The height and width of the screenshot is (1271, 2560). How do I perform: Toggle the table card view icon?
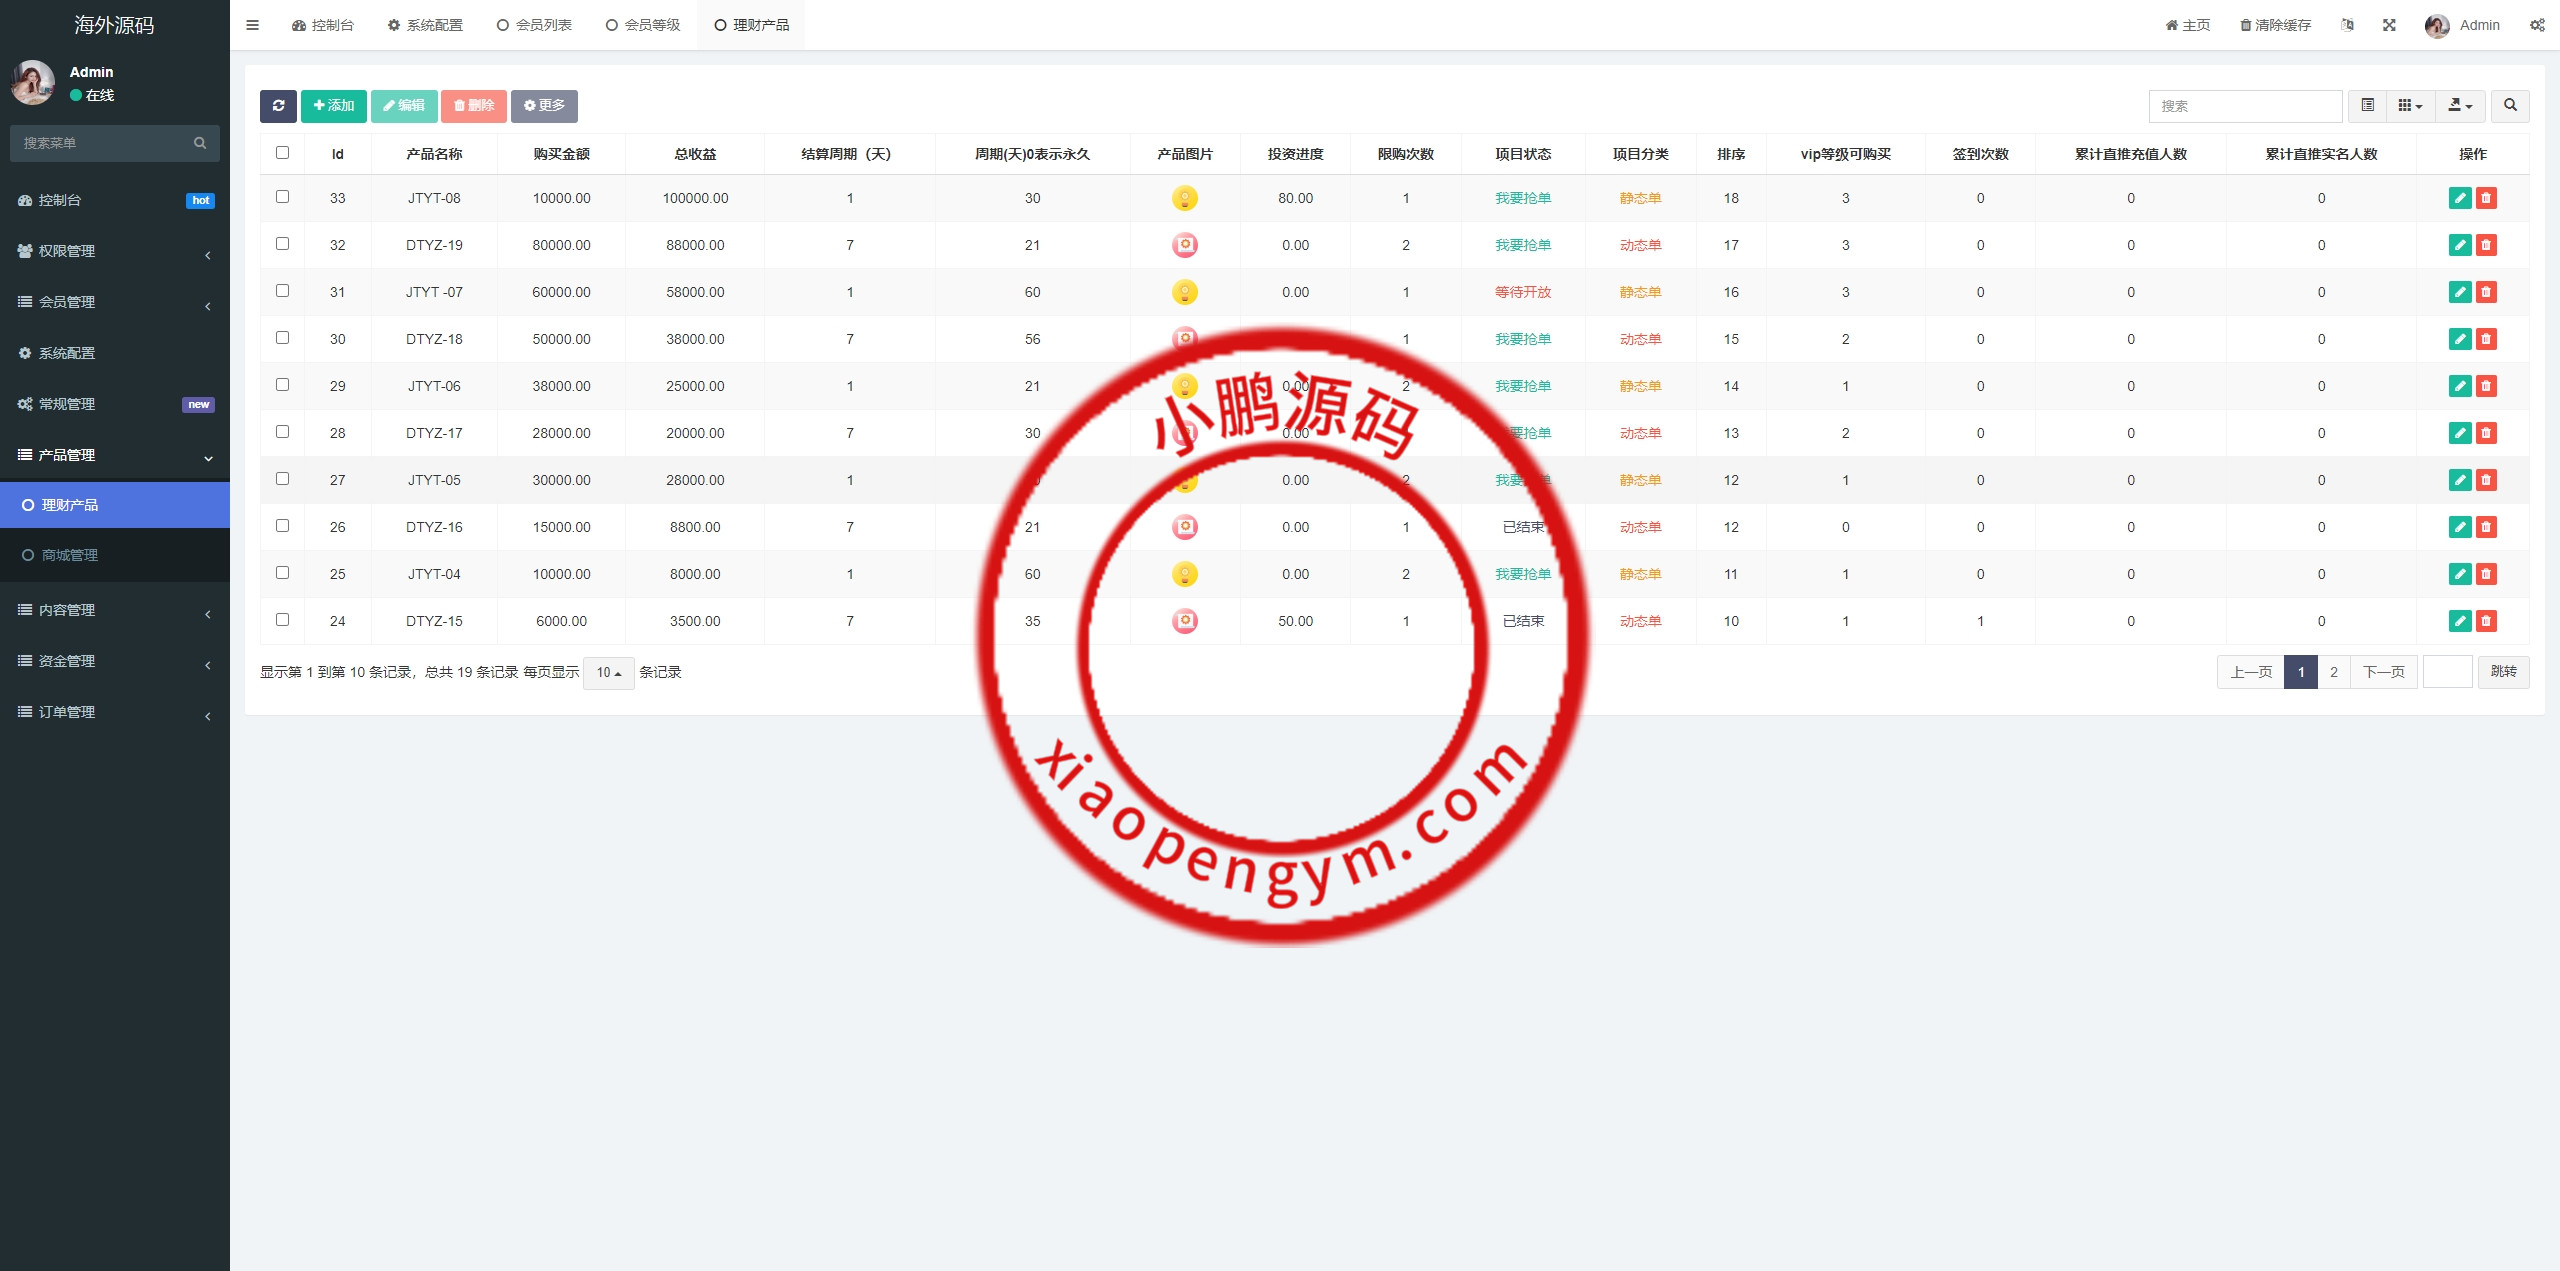tap(2368, 106)
